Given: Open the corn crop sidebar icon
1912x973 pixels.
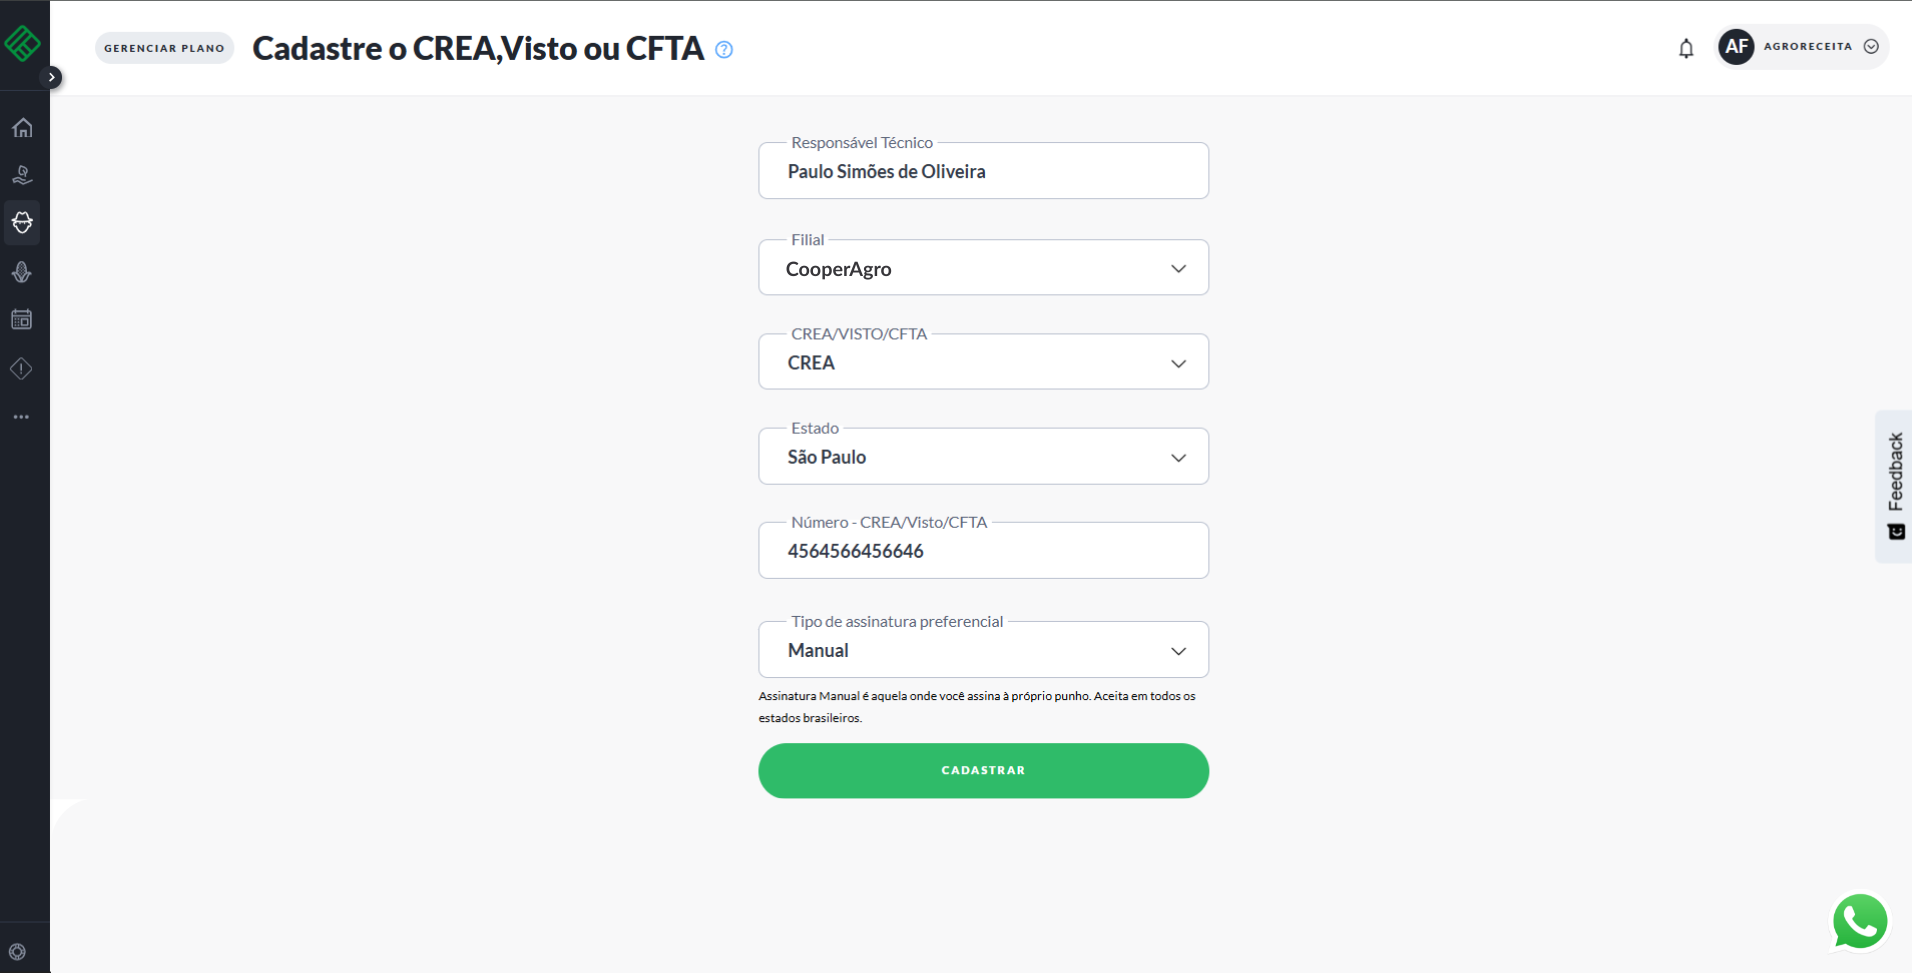Looking at the screenshot, I should tap(22, 272).
